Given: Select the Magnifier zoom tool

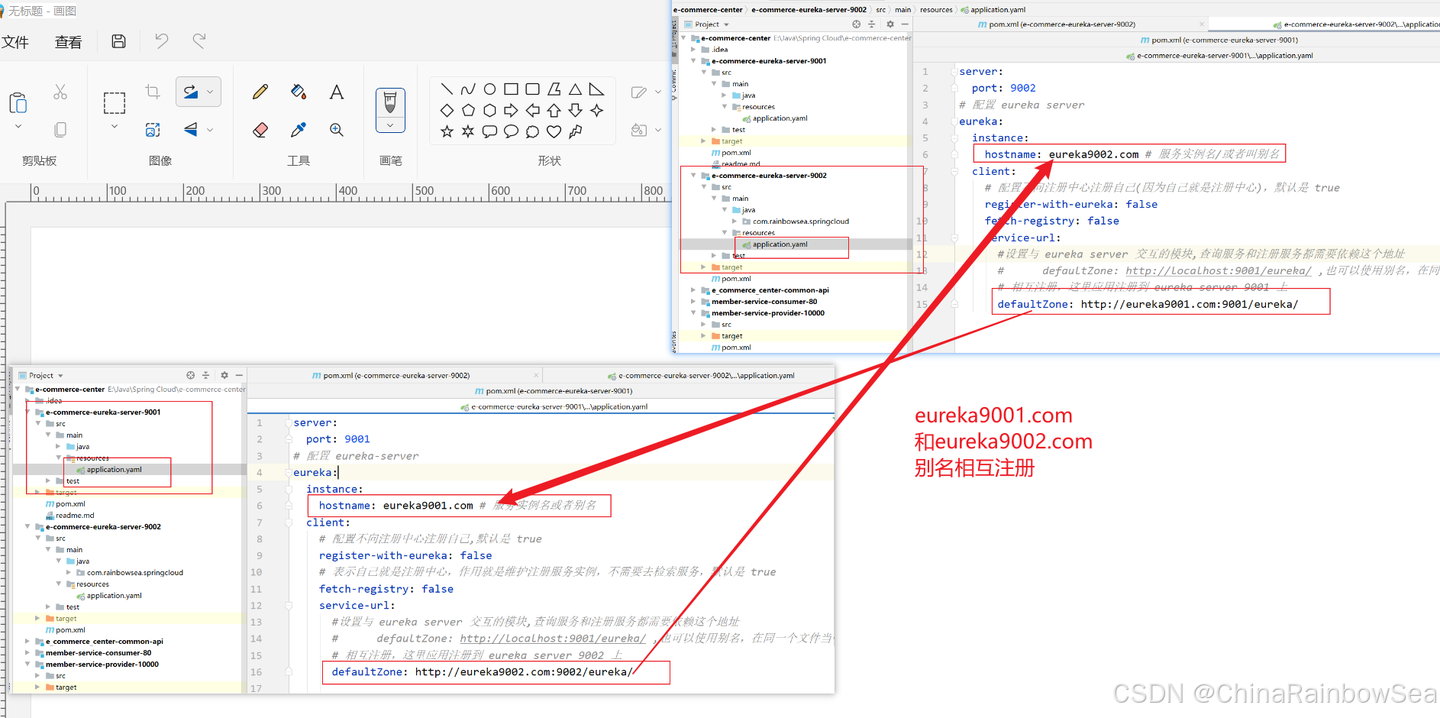Looking at the screenshot, I should coord(336,130).
